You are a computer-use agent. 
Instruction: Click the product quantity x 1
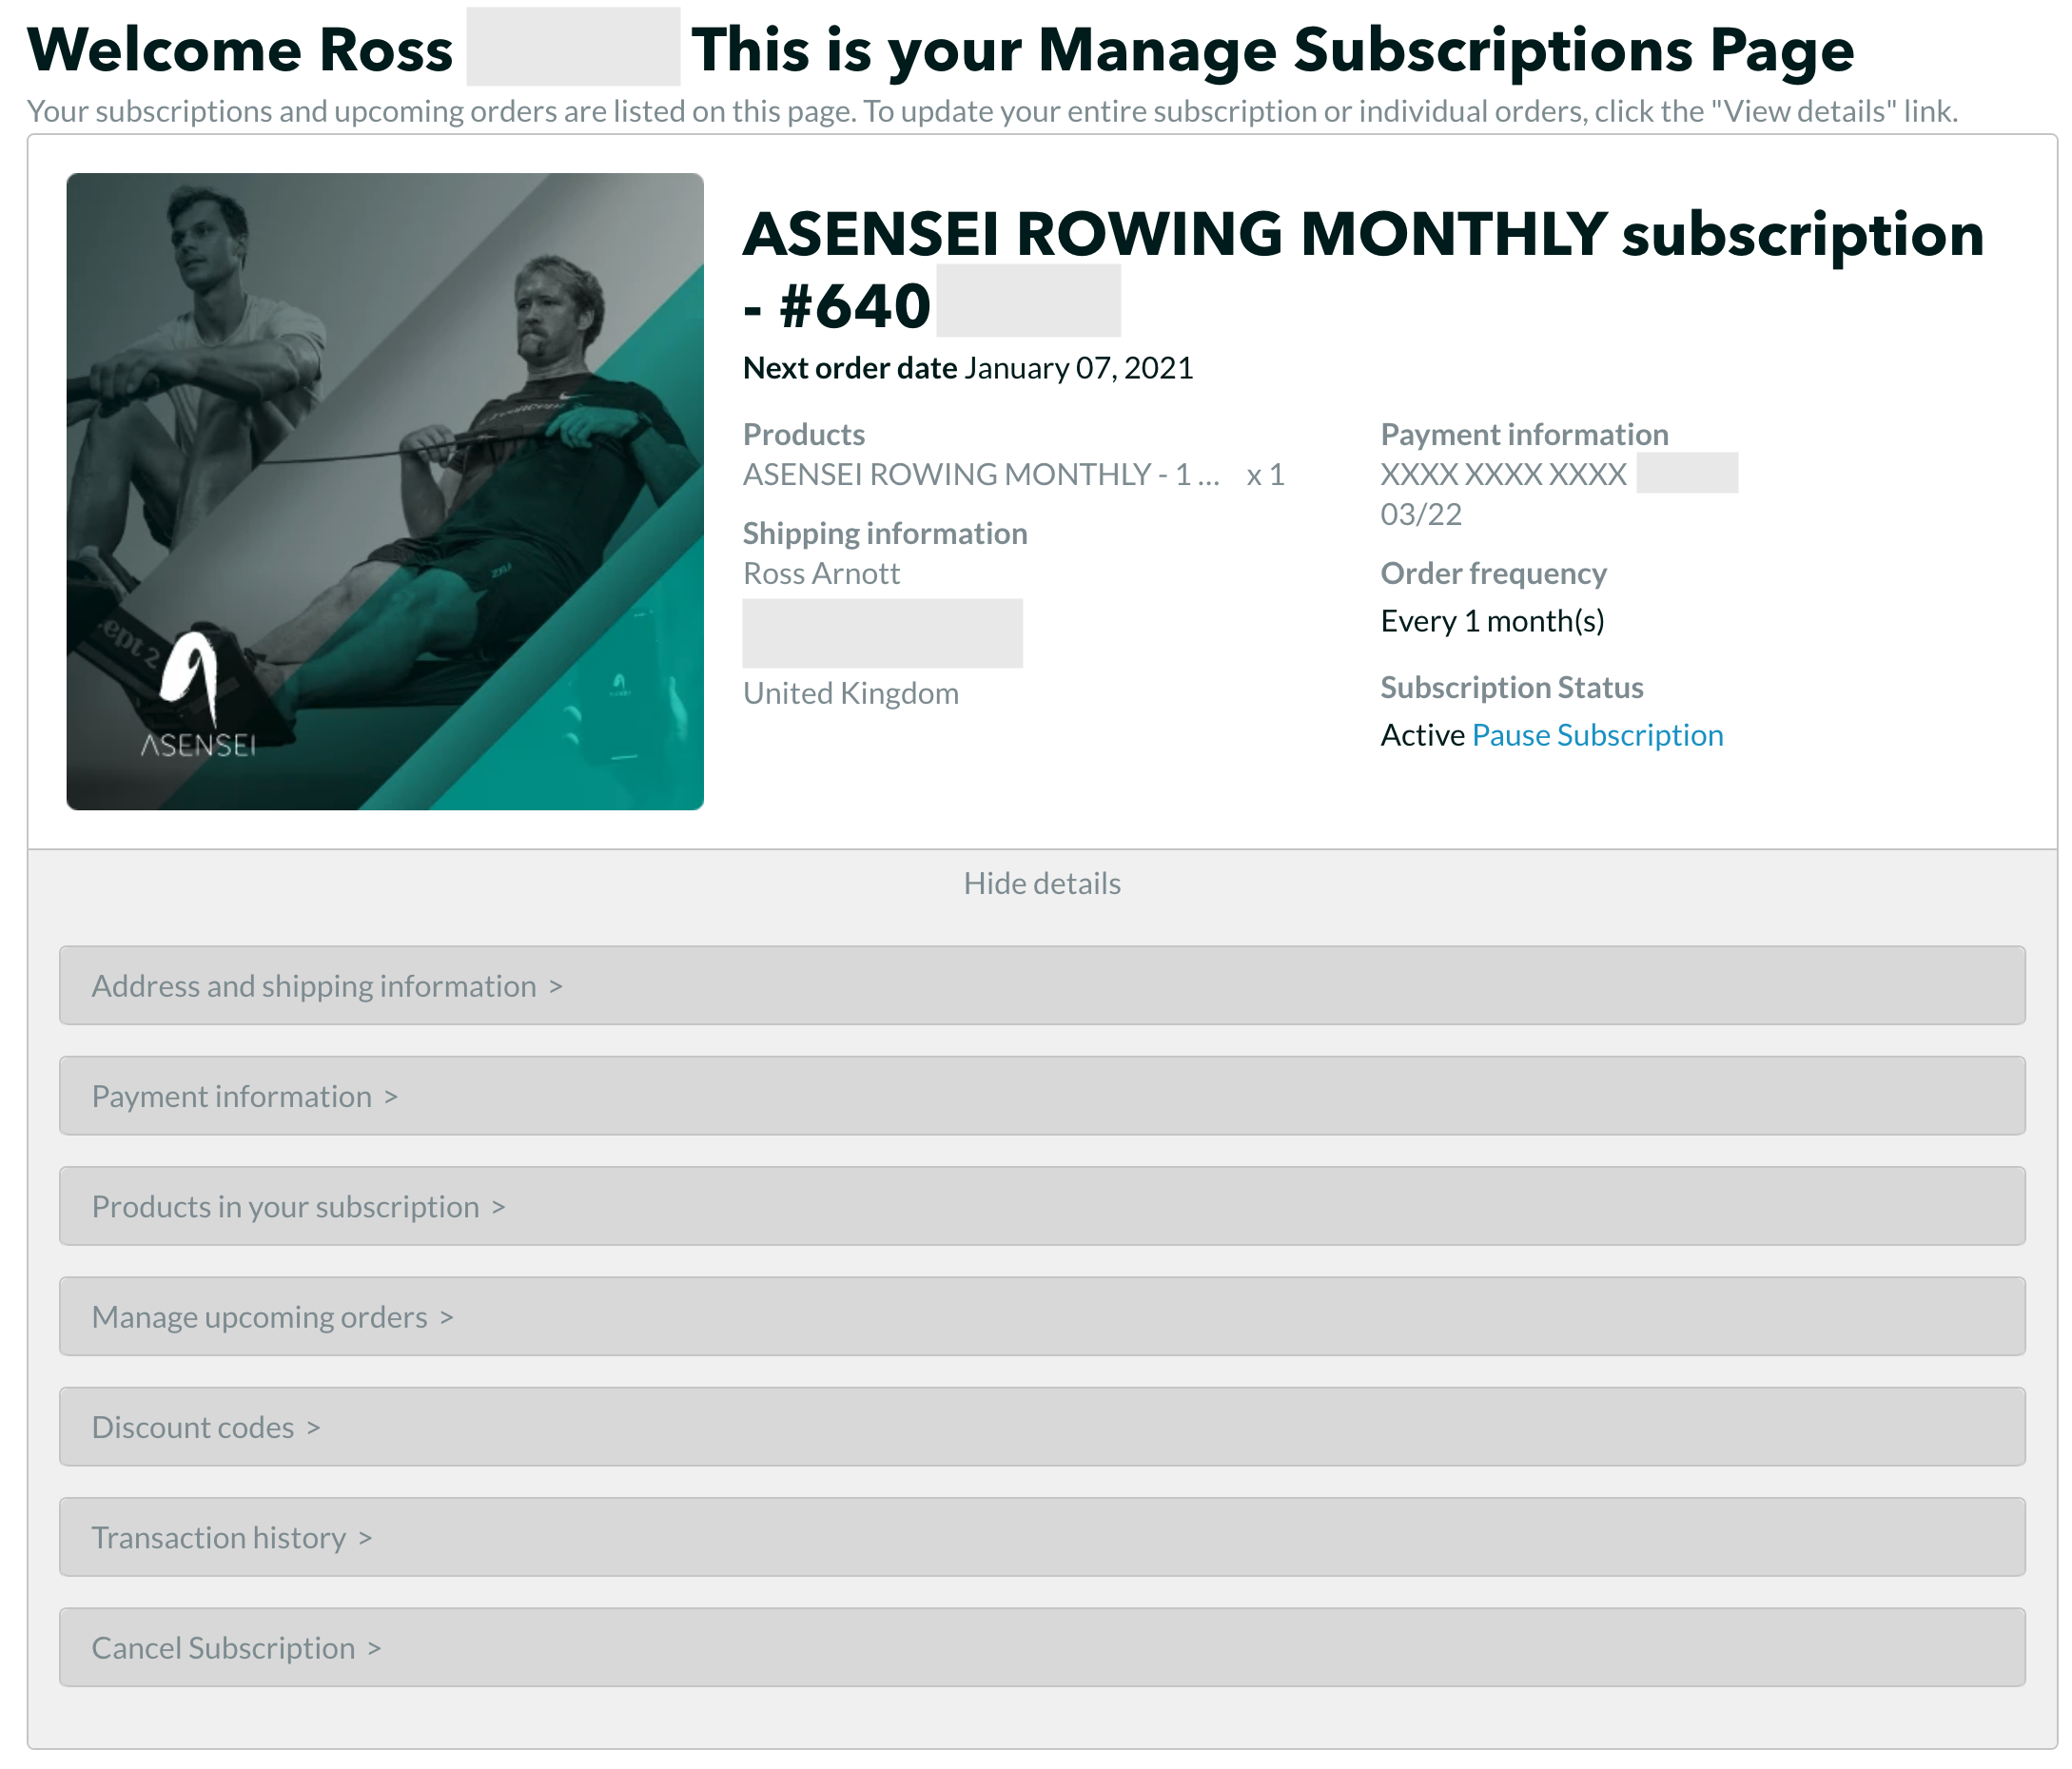(x=1265, y=474)
